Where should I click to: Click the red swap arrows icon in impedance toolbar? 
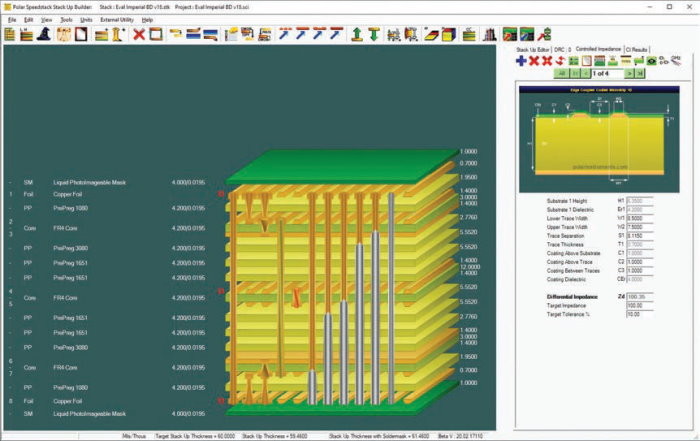point(560,61)
